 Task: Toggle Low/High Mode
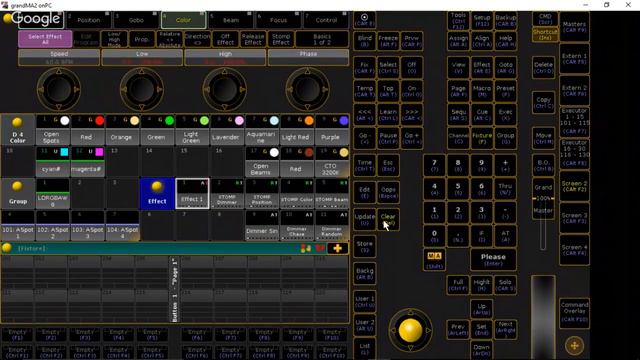tap(114, 39)
